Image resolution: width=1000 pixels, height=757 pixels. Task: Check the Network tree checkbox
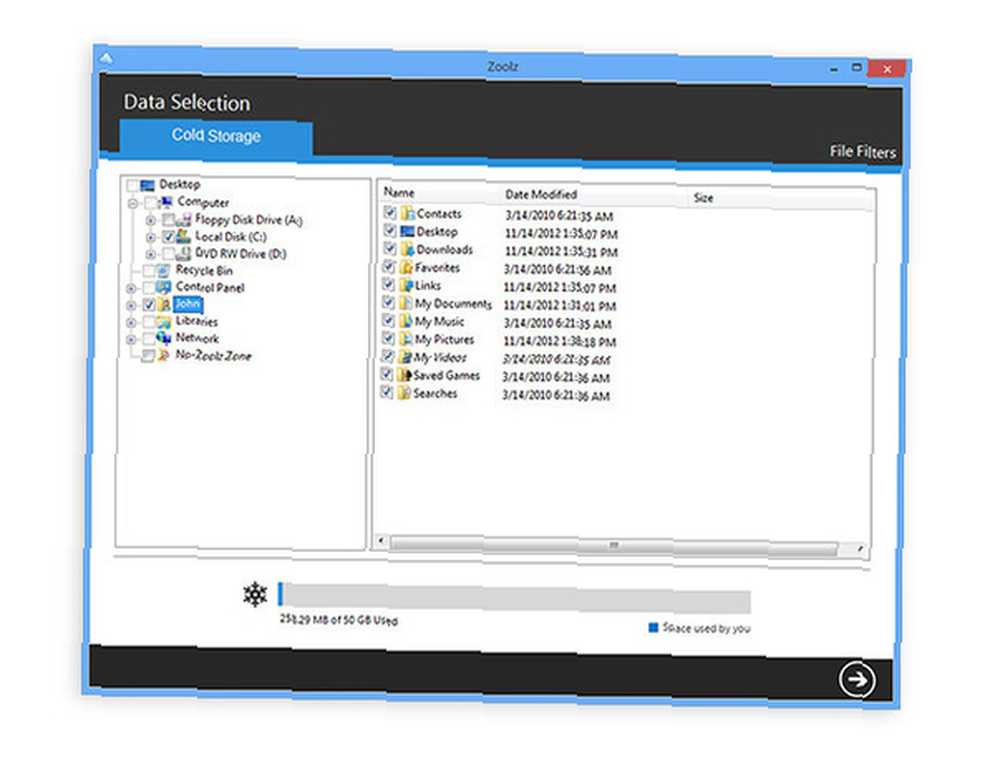149,339
